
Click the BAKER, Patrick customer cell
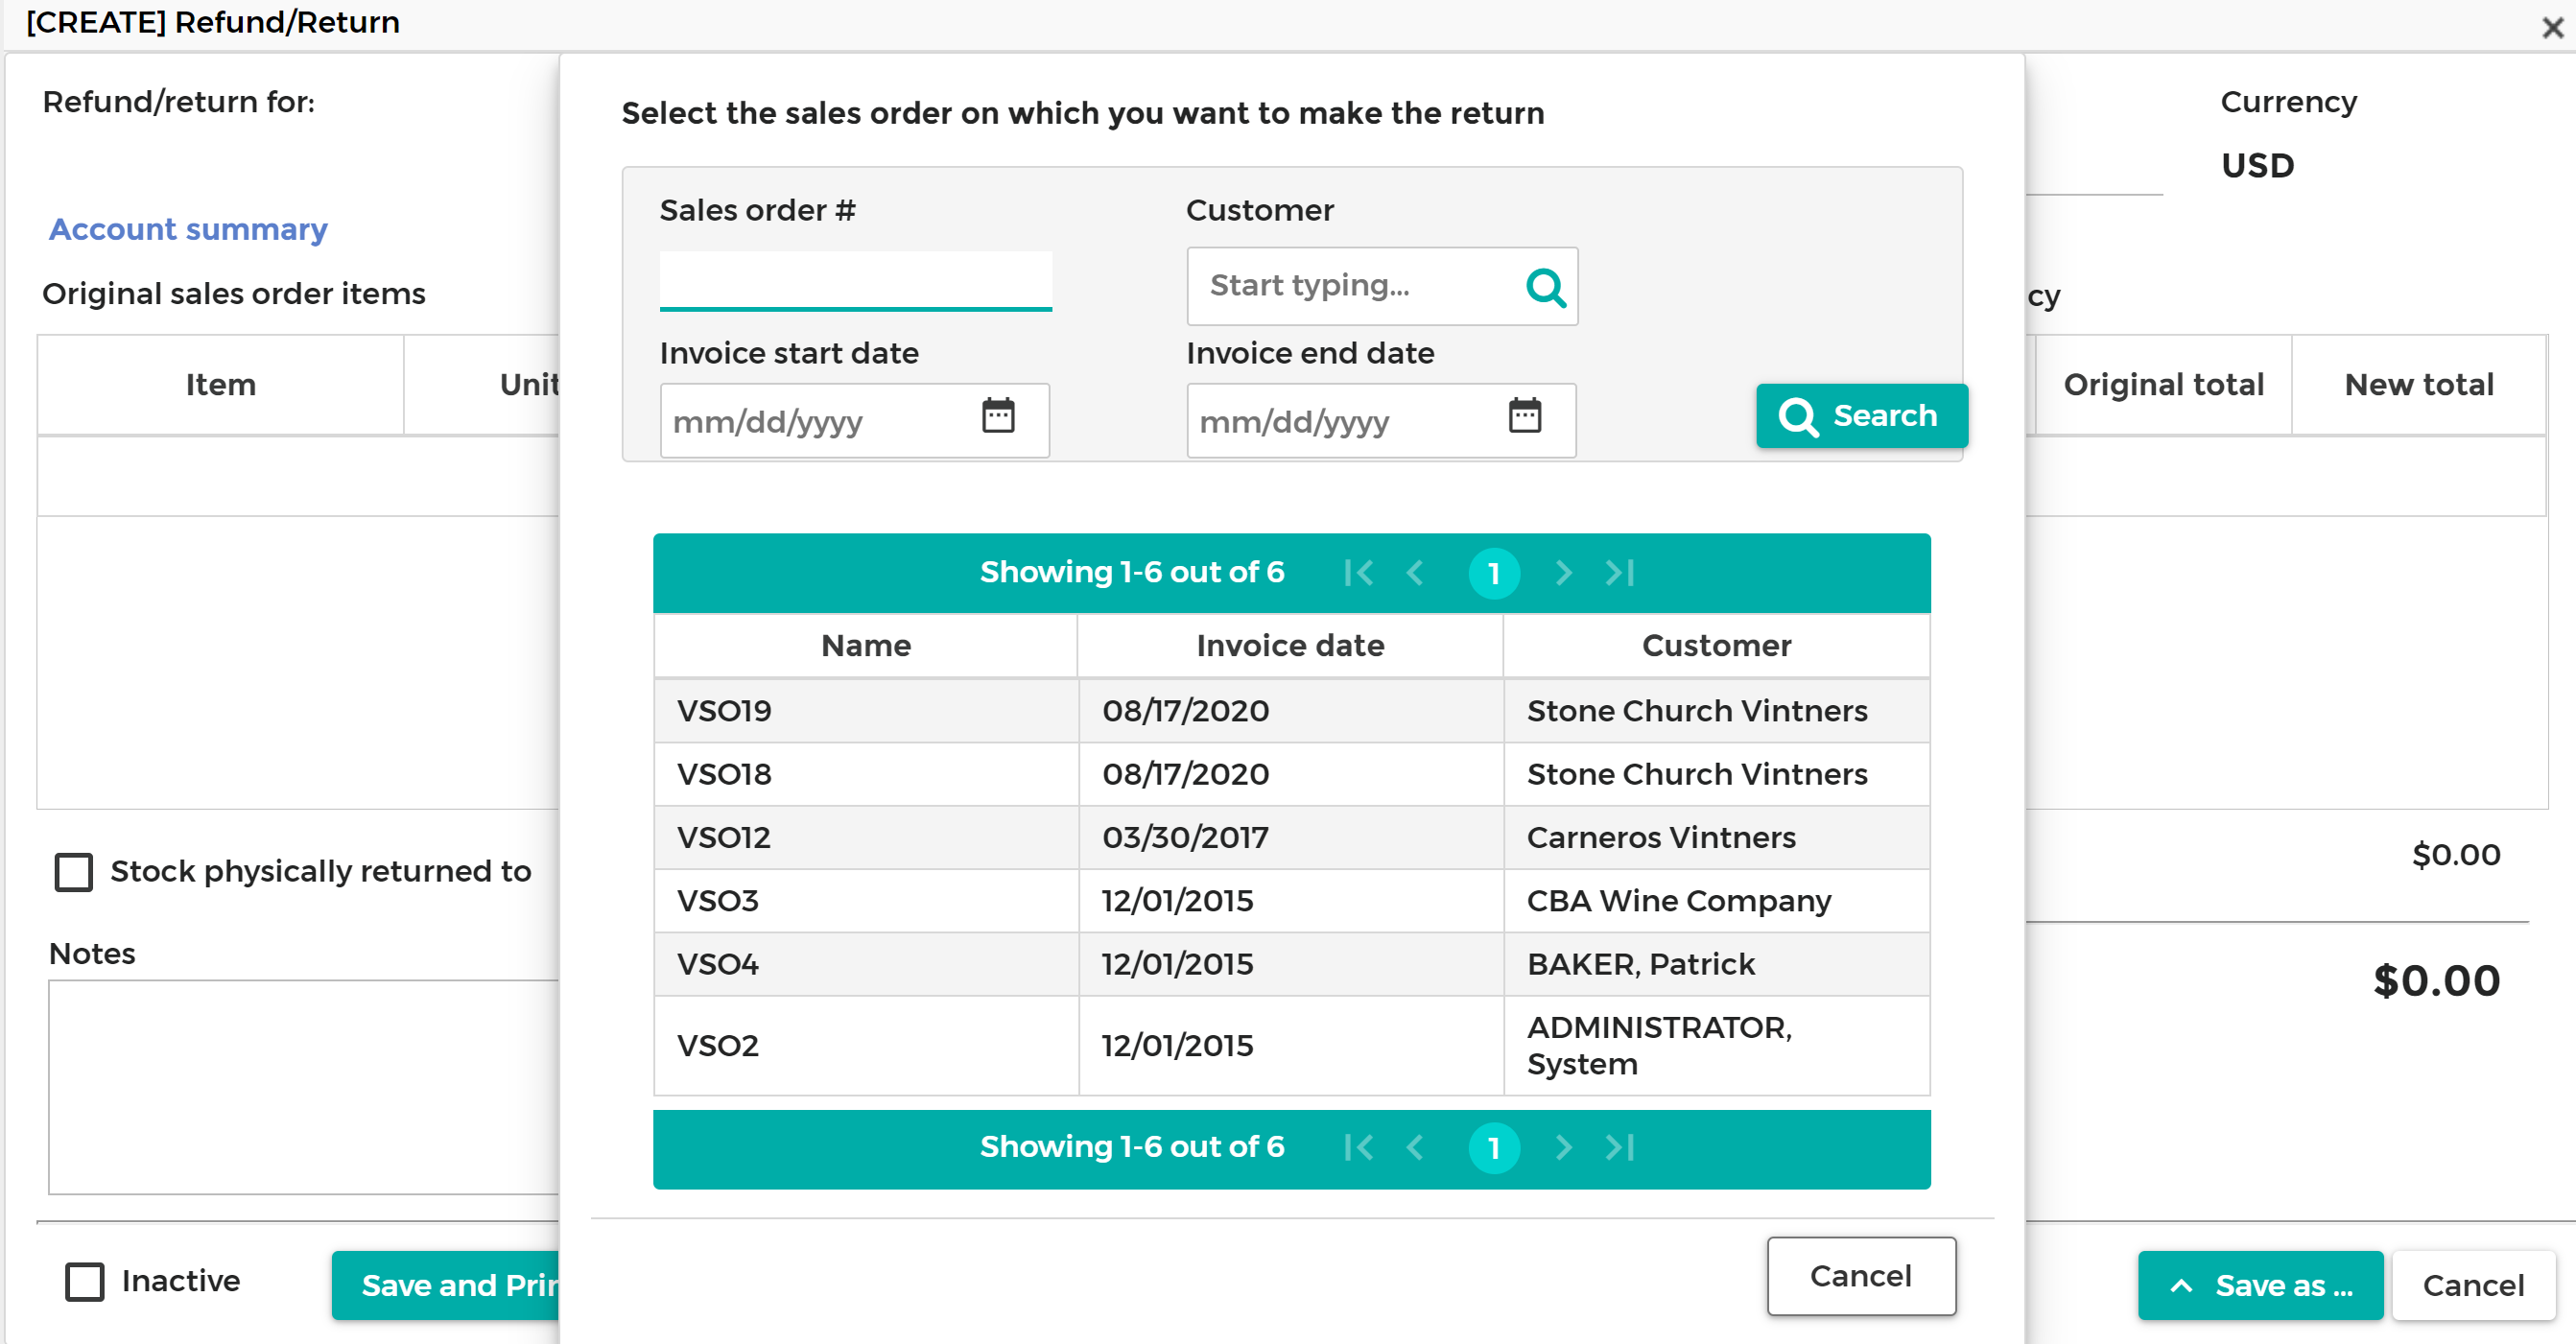click(1717, 964)
